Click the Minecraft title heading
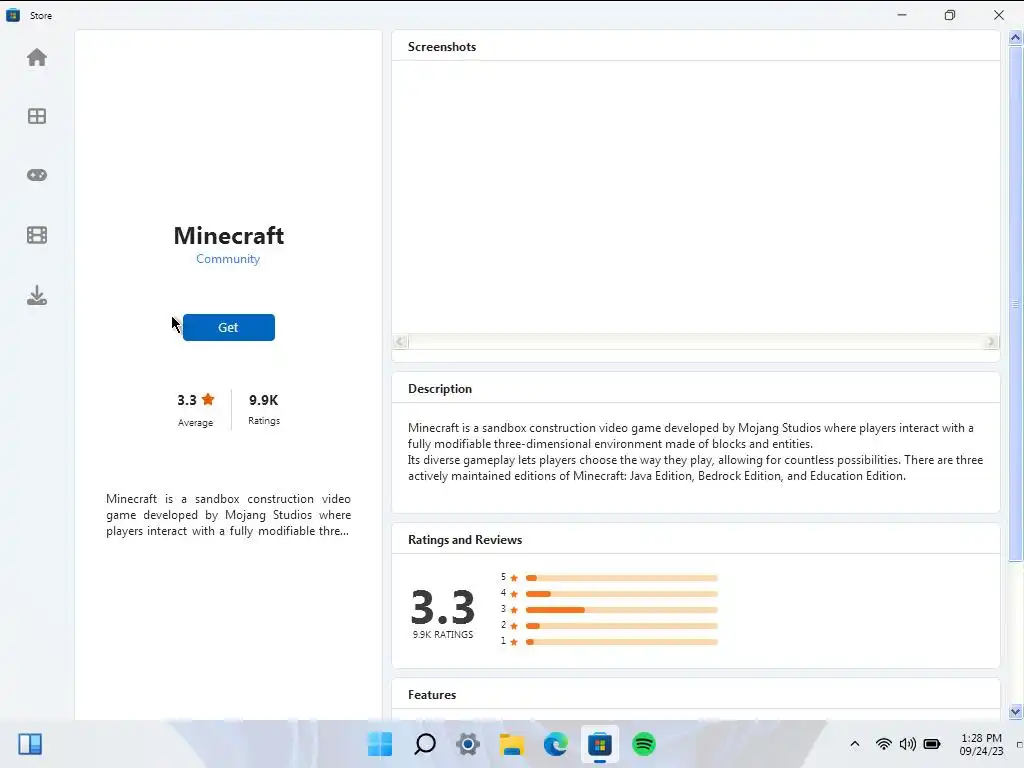The width and height of the screenshot is (1024, 768). (229, 235)
